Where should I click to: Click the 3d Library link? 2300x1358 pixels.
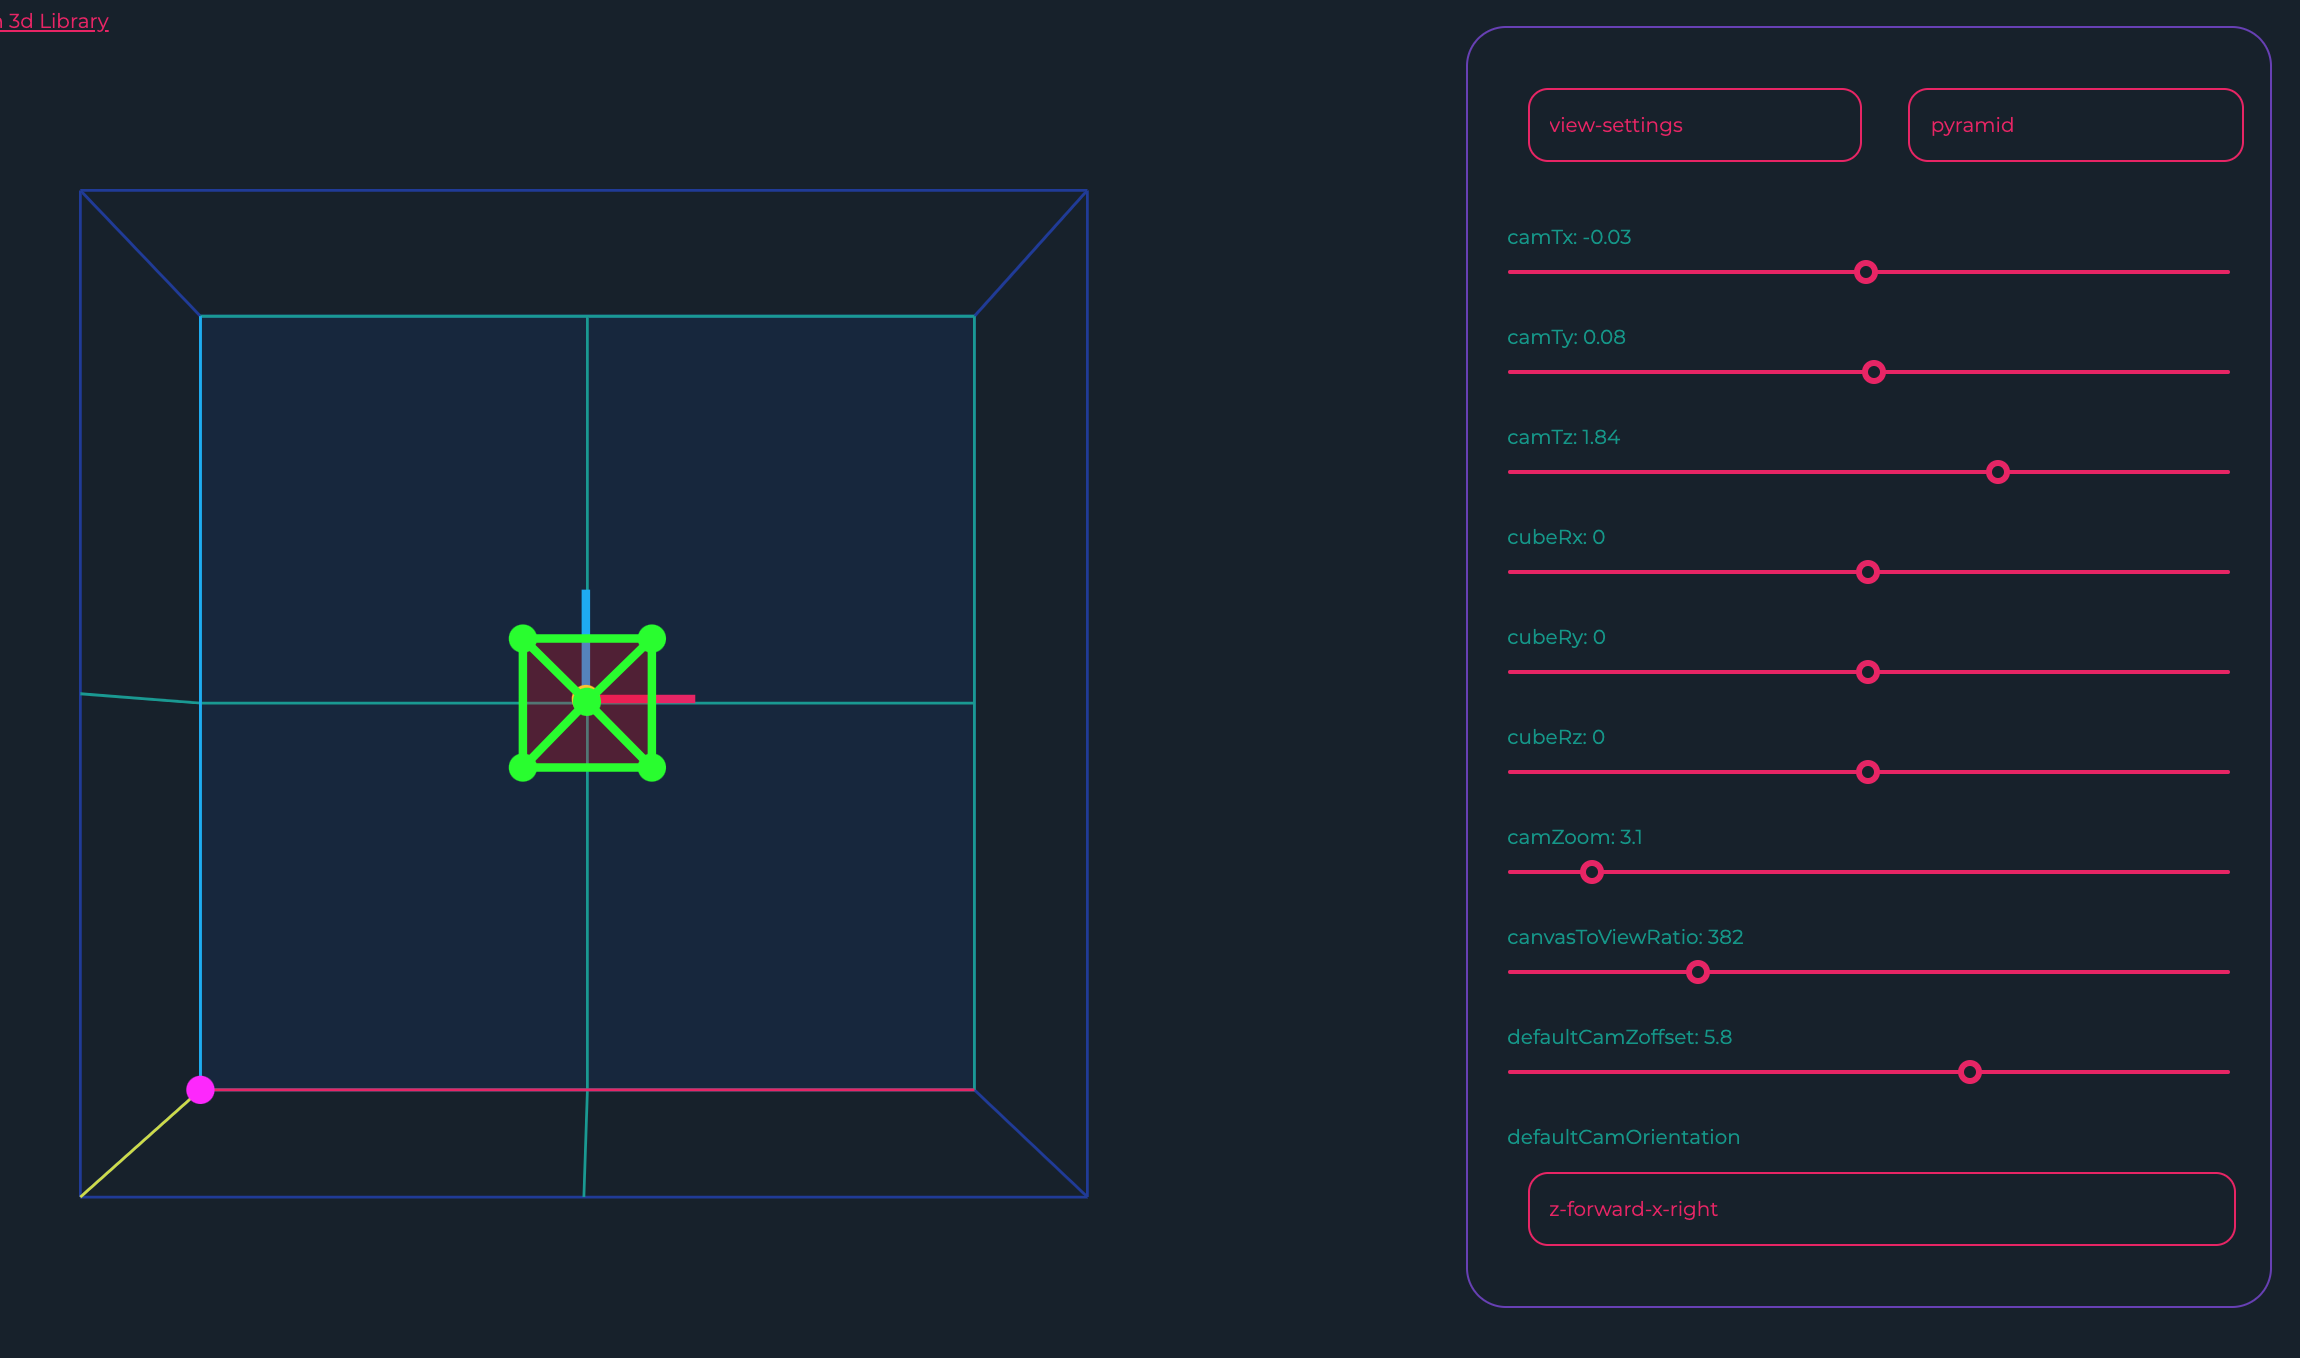(x=56, y=21)
